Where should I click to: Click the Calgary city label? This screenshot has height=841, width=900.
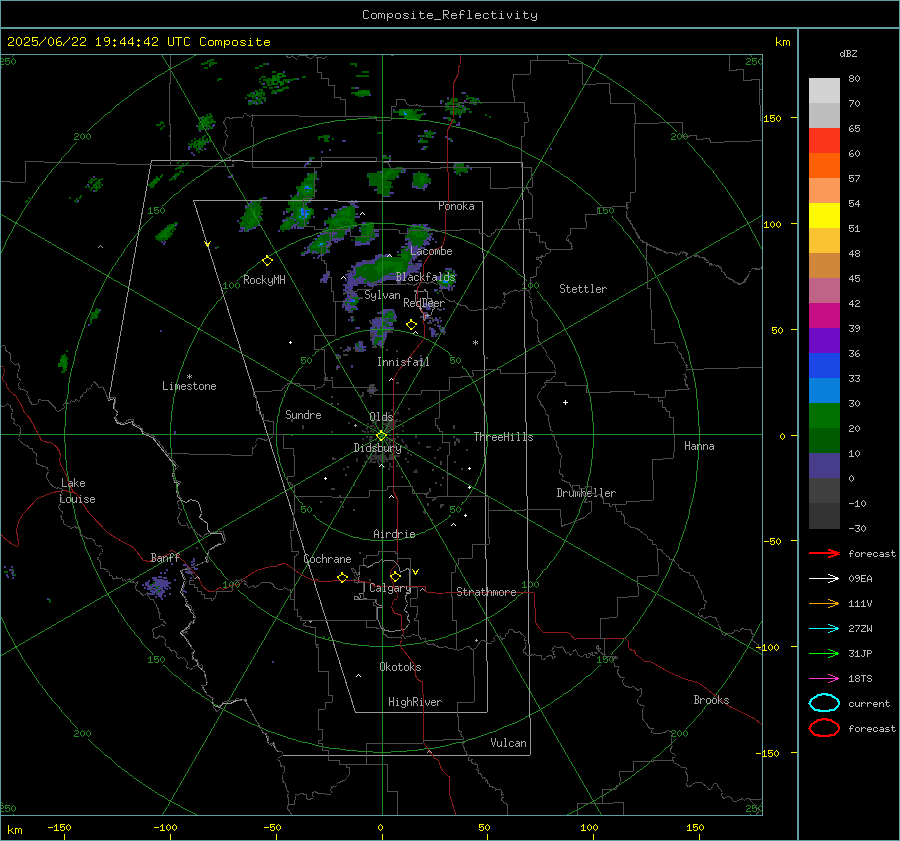pyautogui.click(x=390, y=588)
